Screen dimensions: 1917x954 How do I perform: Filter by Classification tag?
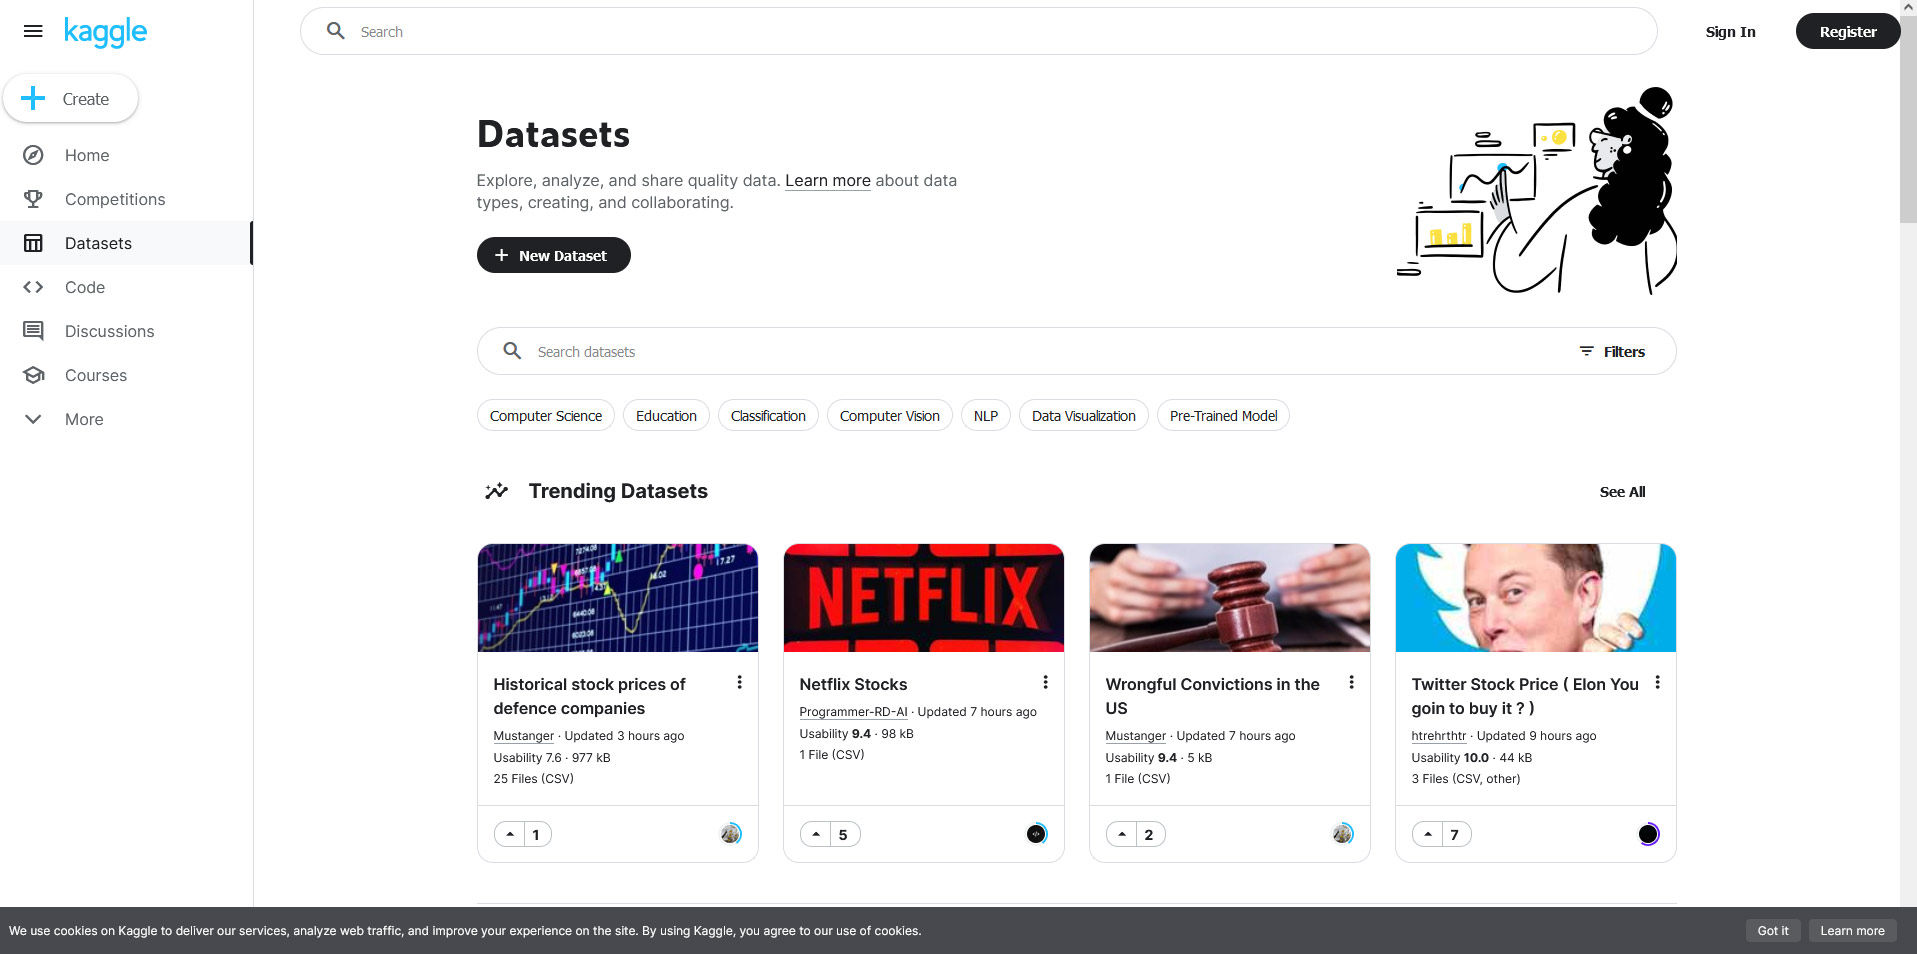pyautogui.click(x=768, y=416)
